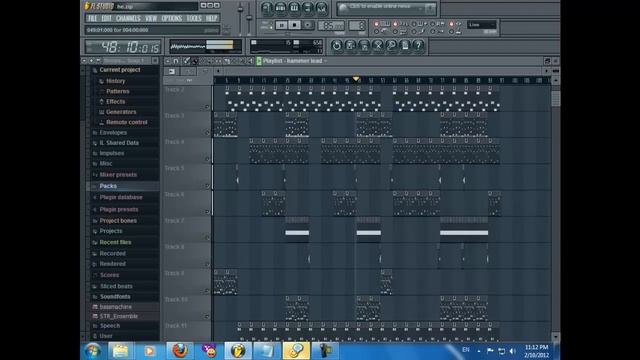The image size is (640, 360).
Task: Click the Save project shortcut icon
Action: (x=350, y=45)
